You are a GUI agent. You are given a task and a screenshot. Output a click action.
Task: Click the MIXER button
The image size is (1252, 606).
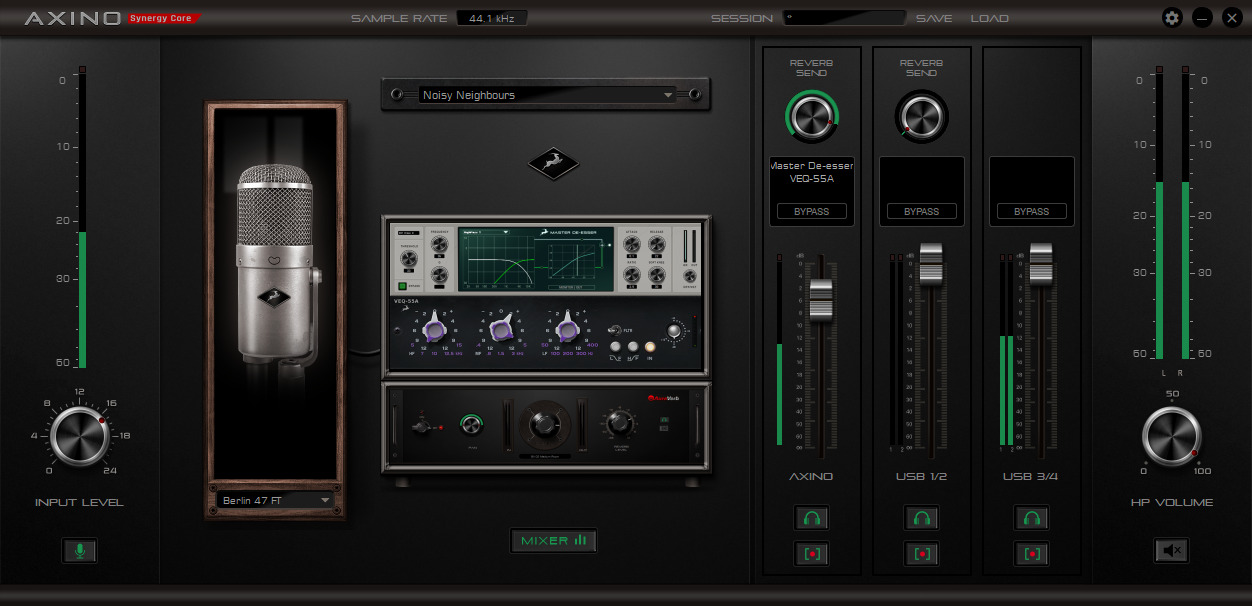click(x=554, y=541)
